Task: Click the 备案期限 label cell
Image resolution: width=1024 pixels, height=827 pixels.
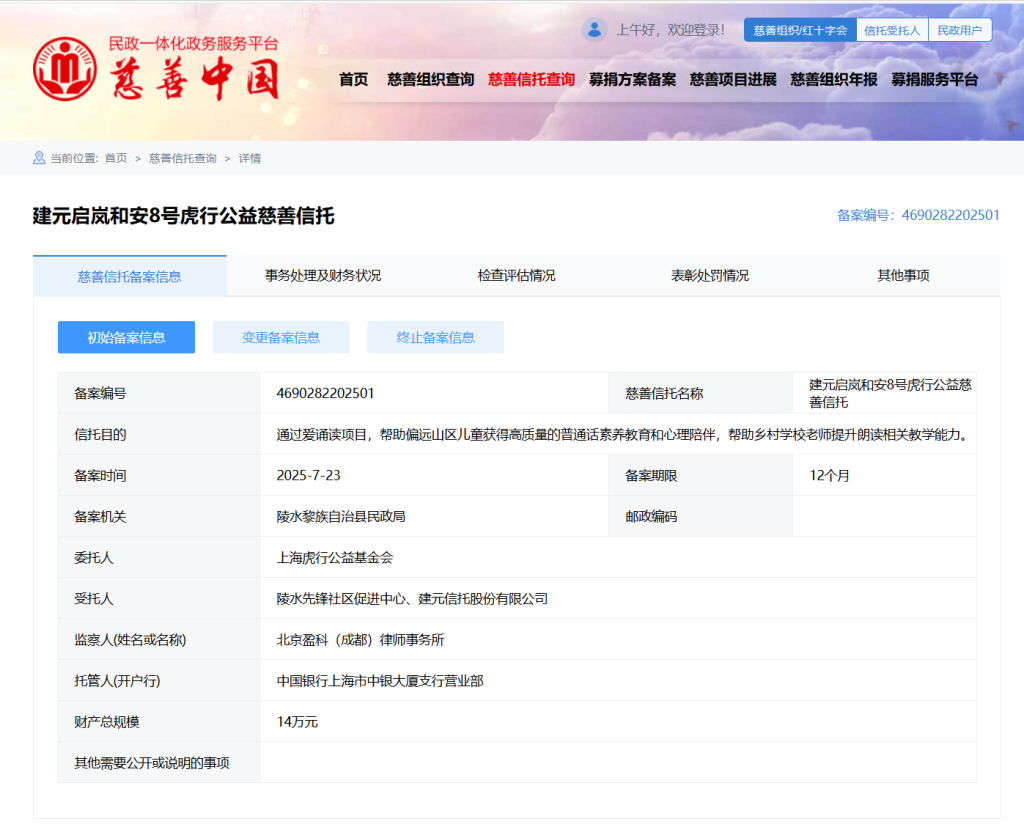Action: click(x=651, y=476)
